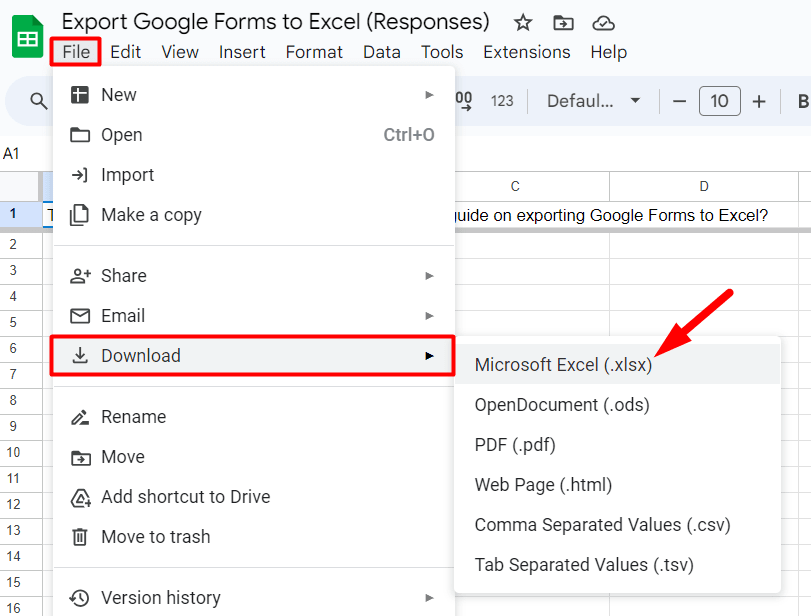Open the Tools menu
This screenshot has height=616, width=811.
[442, 52]
